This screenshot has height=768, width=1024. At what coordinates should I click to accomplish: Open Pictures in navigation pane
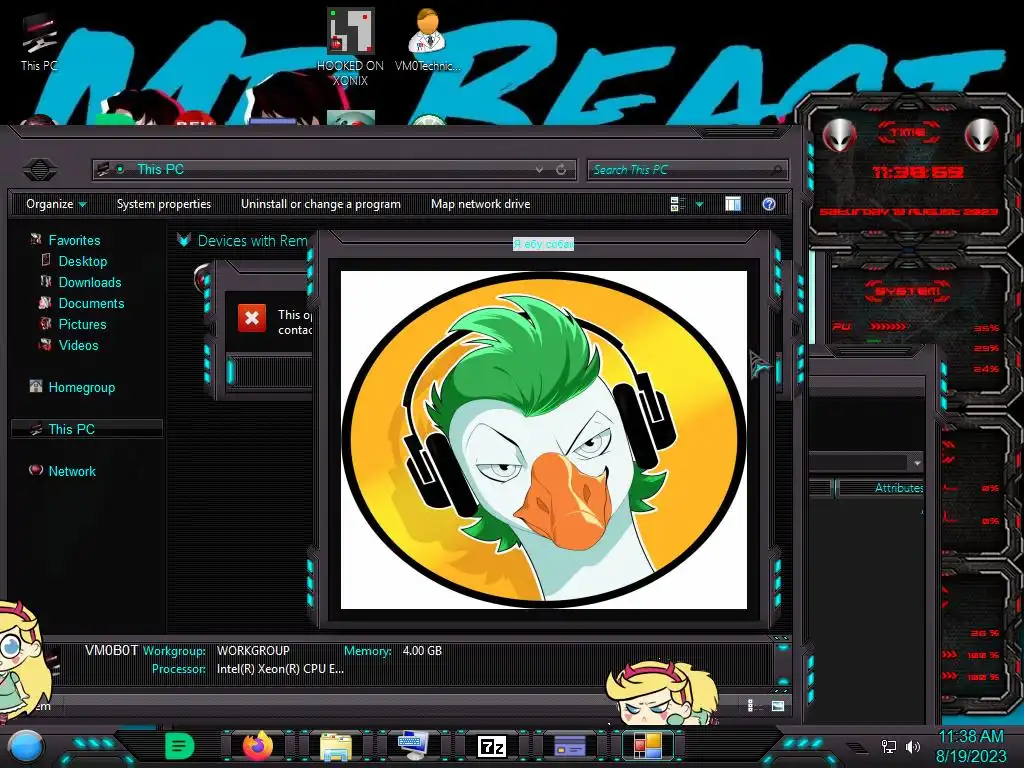pos(82,324)
